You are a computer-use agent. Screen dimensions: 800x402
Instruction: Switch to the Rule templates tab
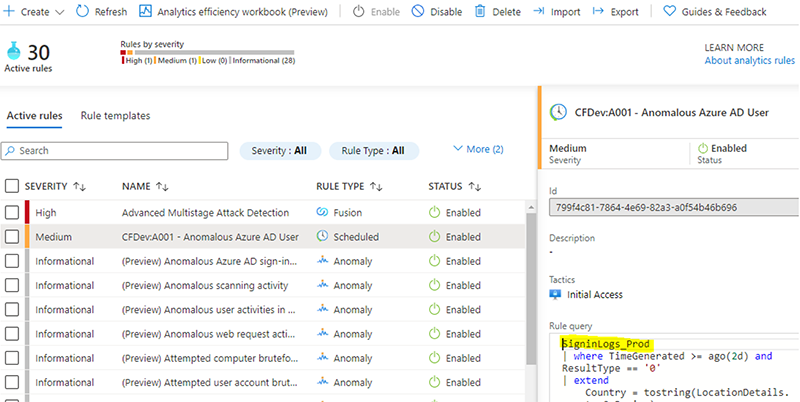point(115,116)
